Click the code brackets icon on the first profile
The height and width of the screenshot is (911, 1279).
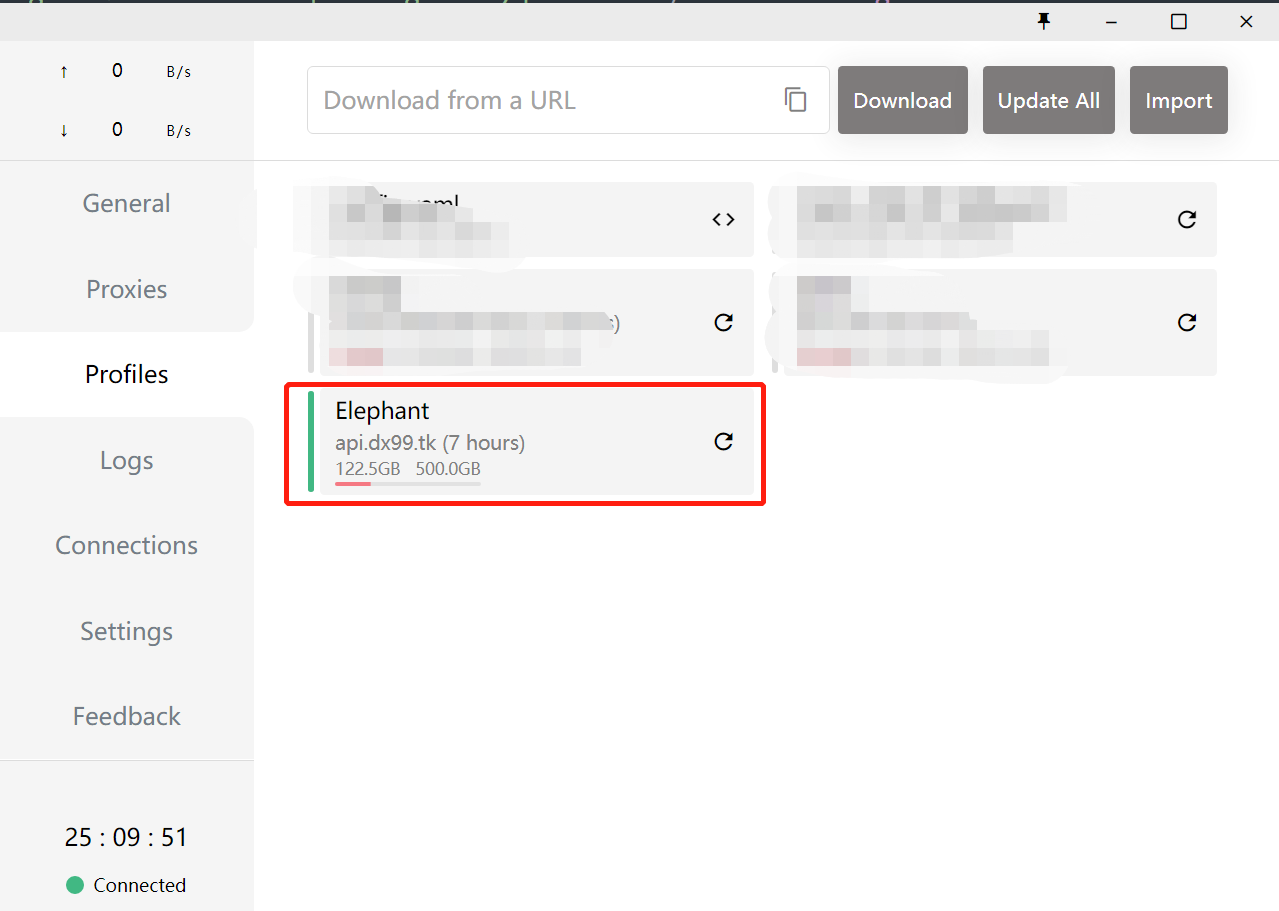[723, 220]
